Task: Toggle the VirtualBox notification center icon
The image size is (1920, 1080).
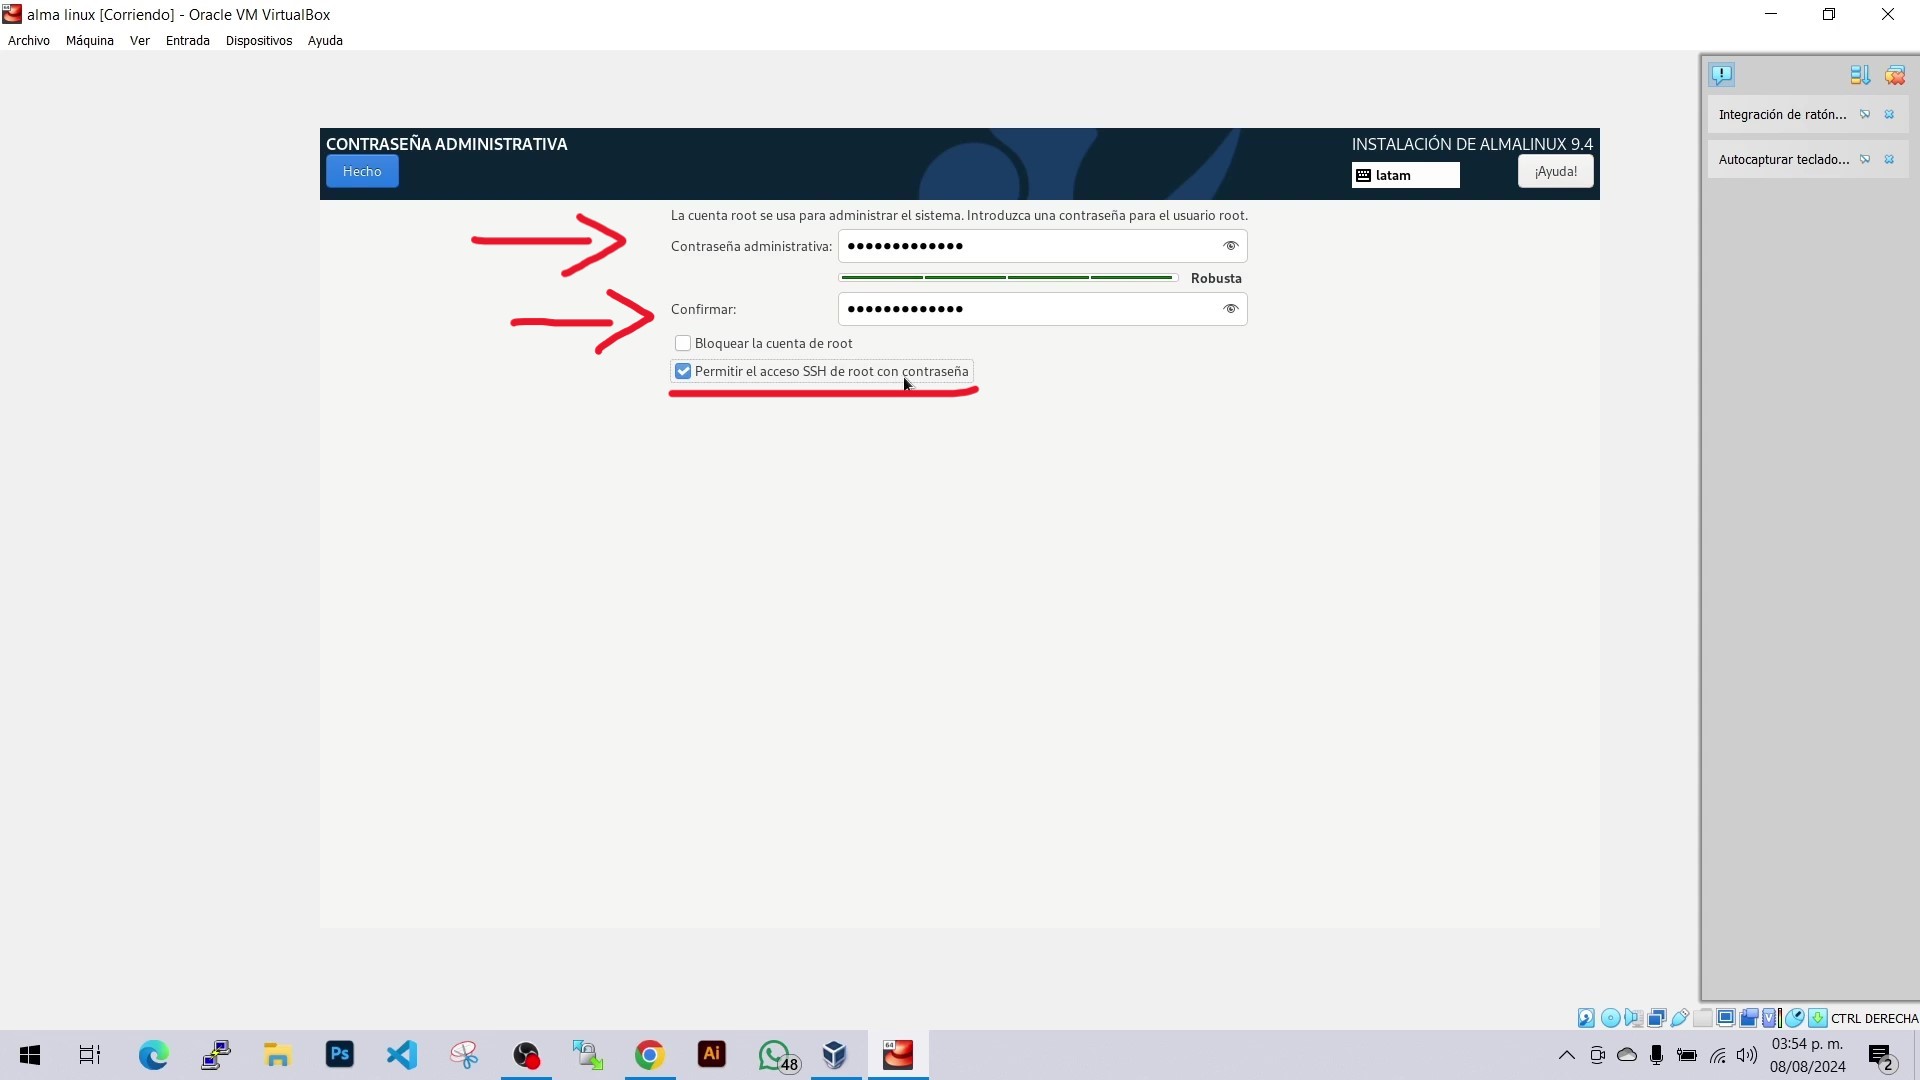Action: click(1722, 75)
